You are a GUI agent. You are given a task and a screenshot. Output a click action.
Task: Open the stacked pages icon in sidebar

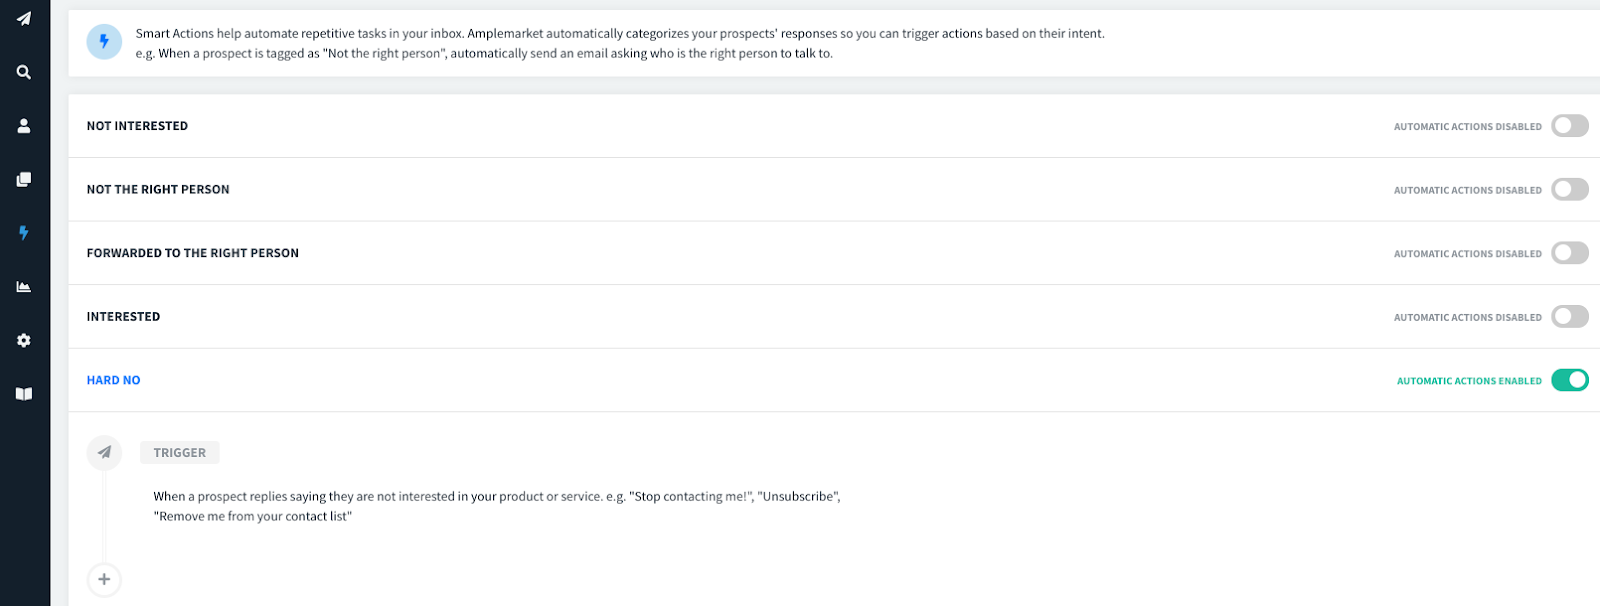[x=24, y=179]
